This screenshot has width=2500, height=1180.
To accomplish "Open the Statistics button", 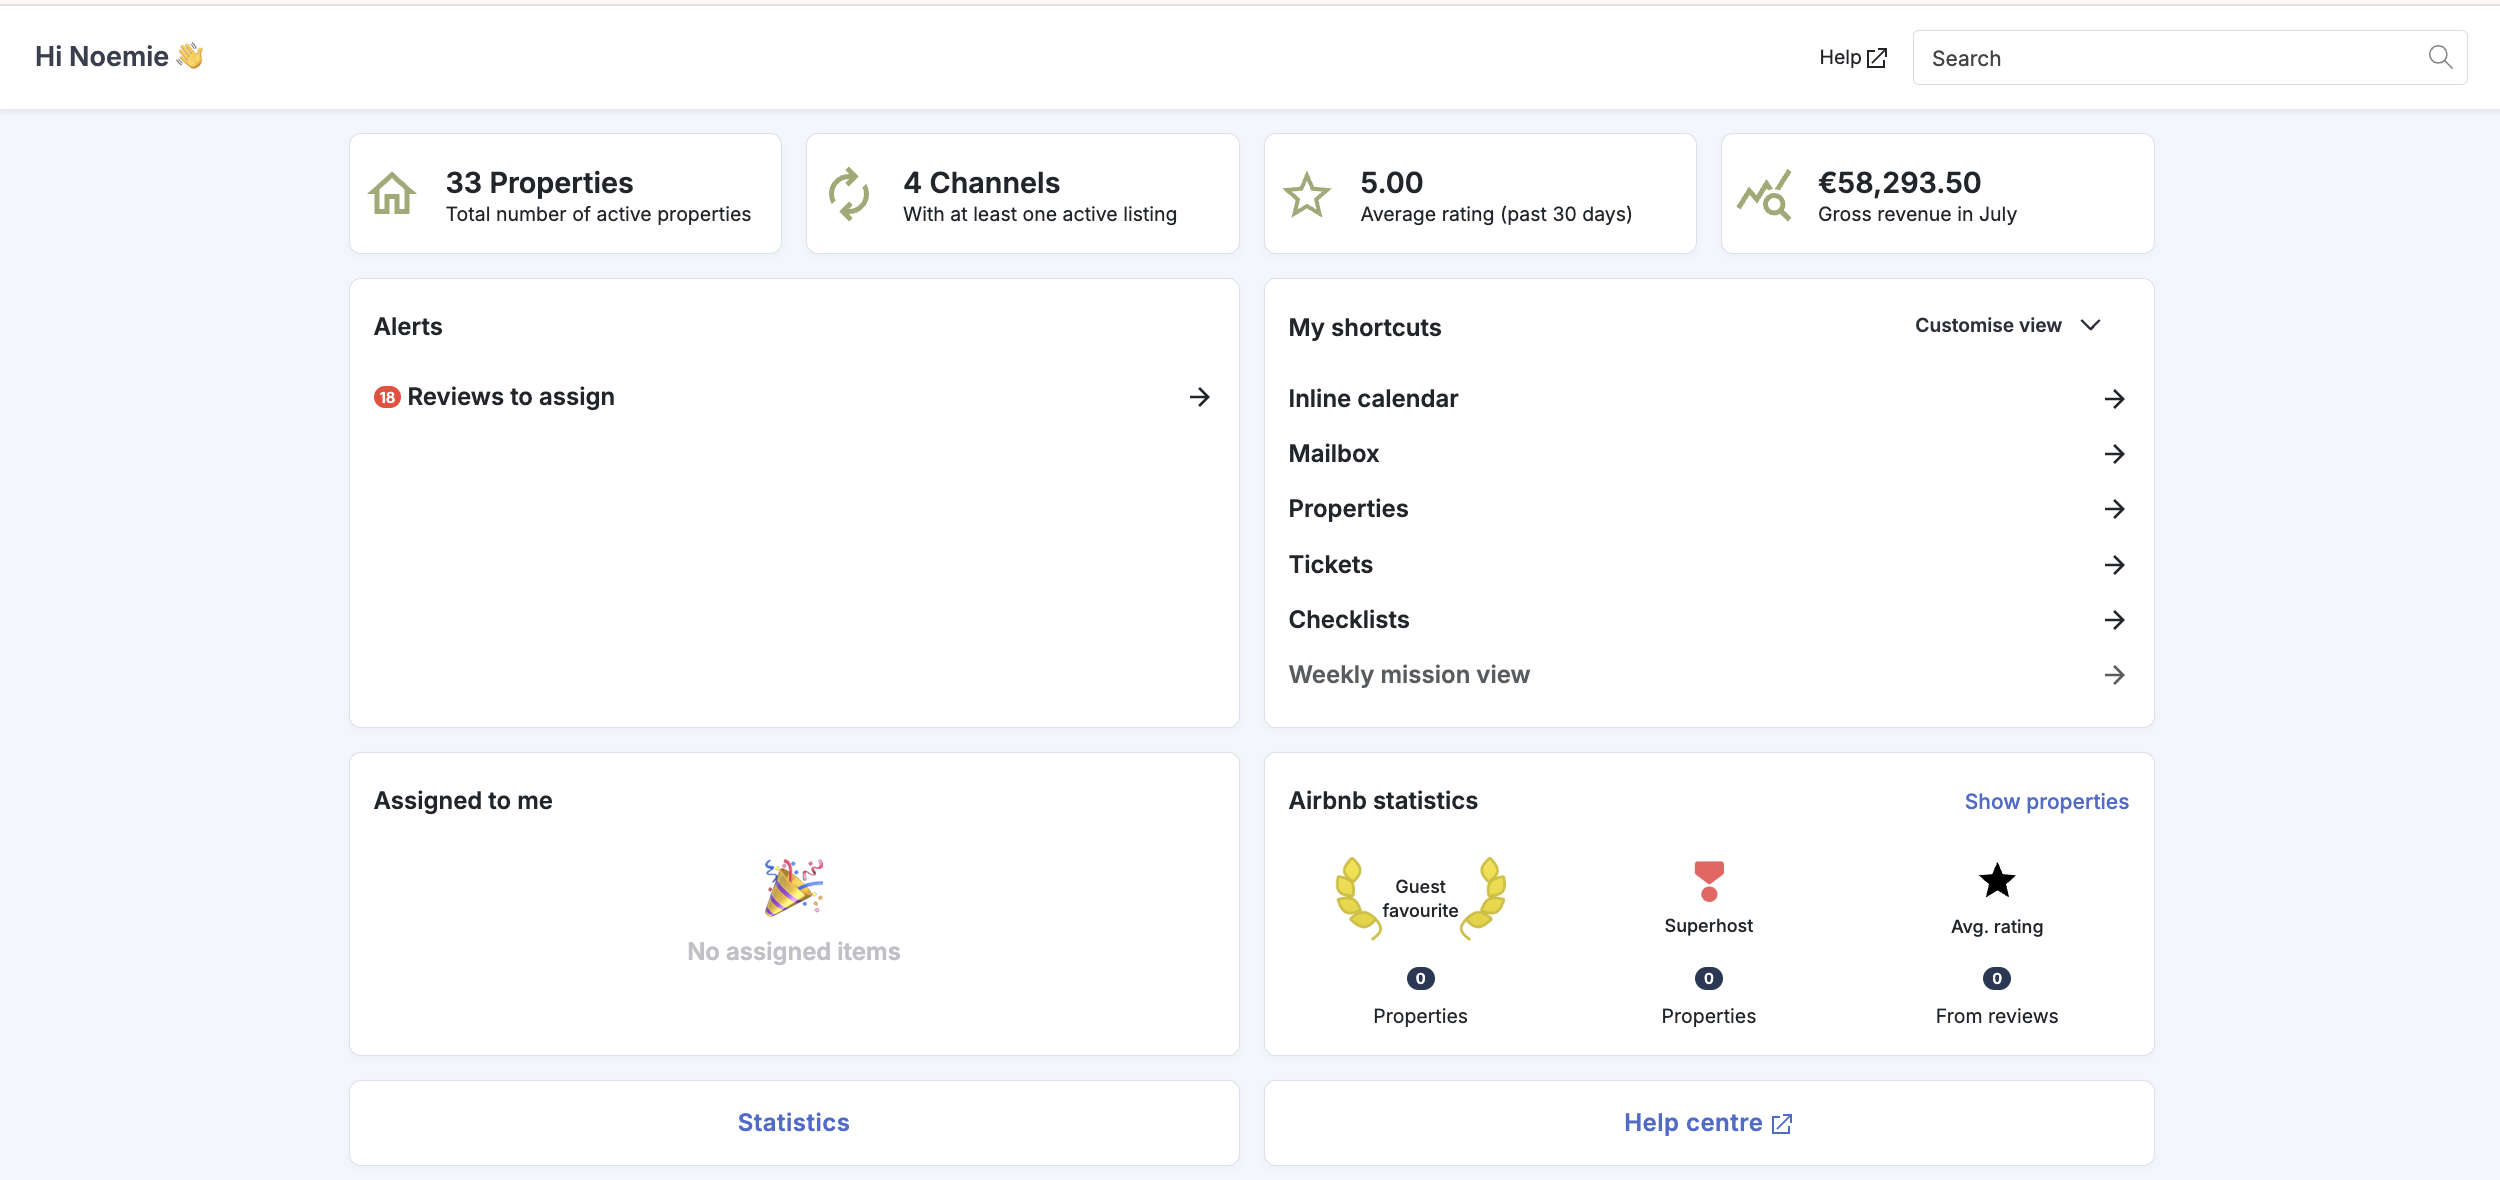I will [x=794, y=1122].
